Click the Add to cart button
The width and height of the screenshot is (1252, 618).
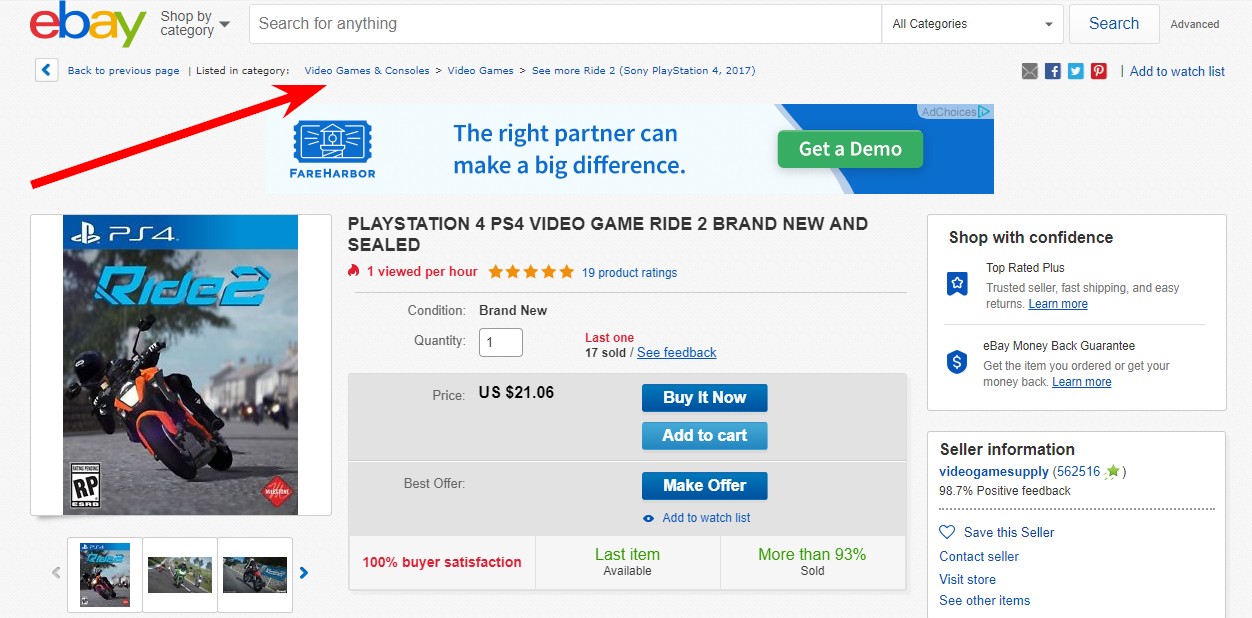tap(704, 435)
